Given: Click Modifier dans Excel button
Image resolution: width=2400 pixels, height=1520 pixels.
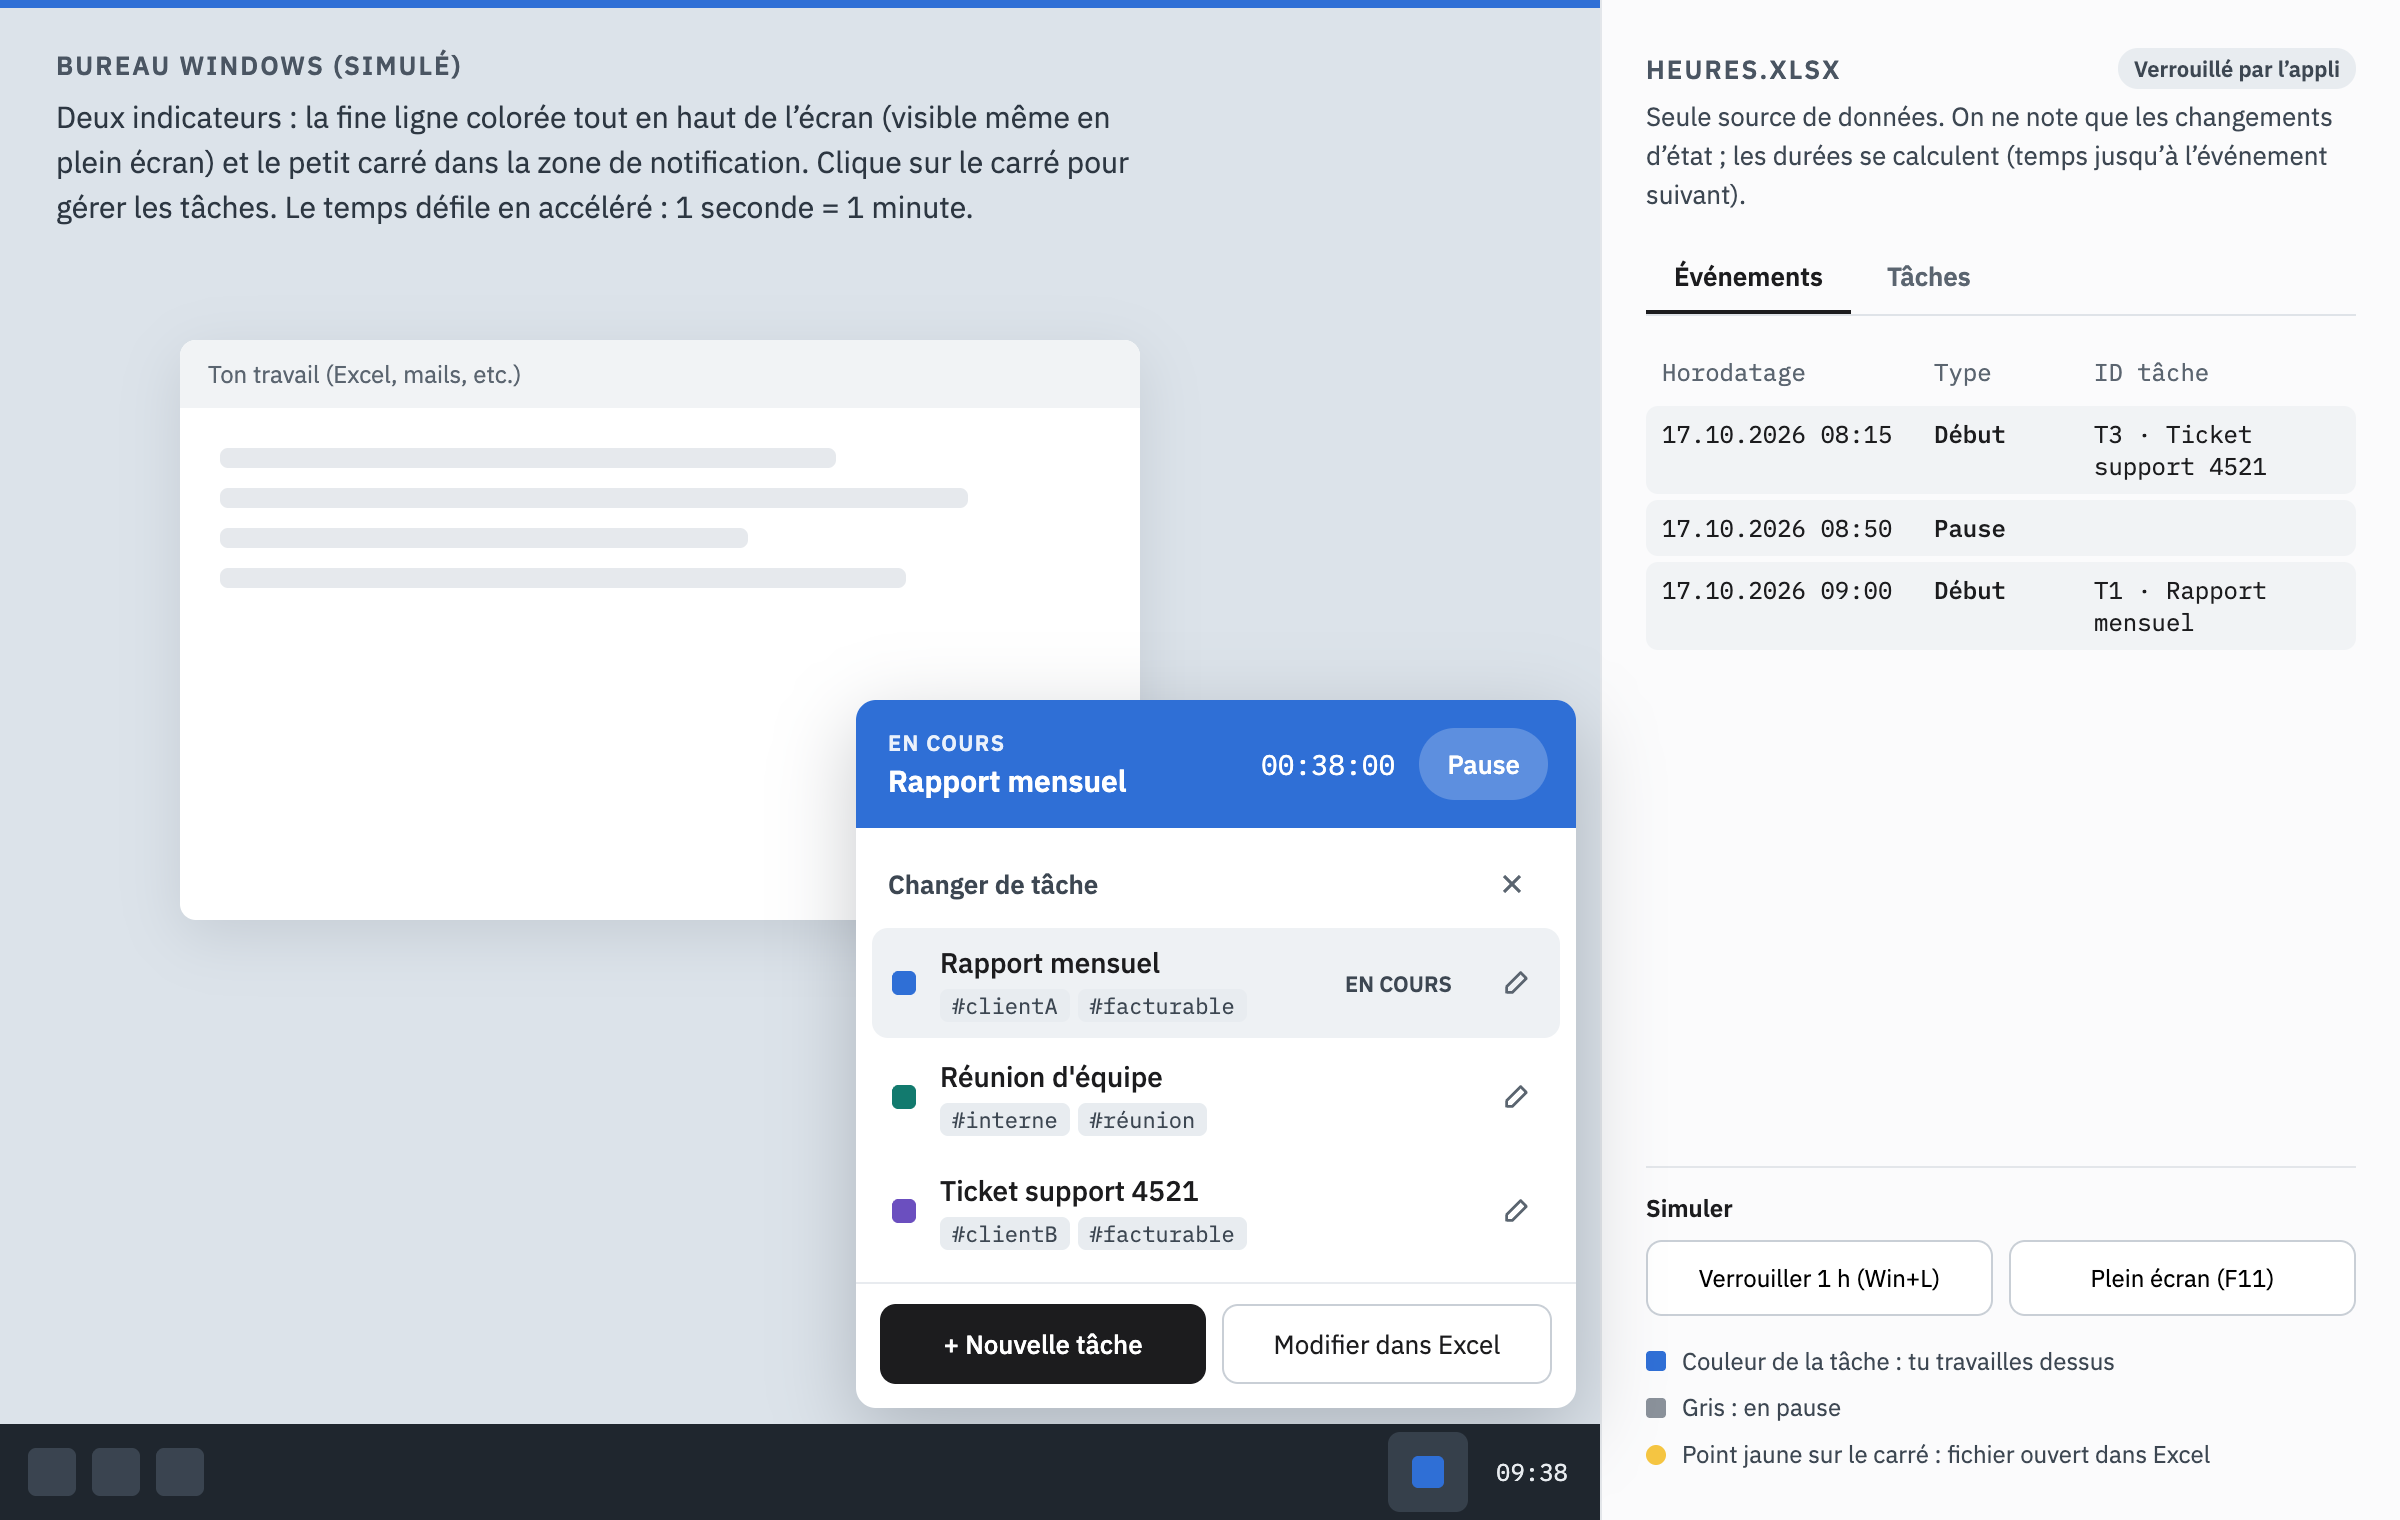Looking at the screenshot, I should [x=1387, y=1344].
